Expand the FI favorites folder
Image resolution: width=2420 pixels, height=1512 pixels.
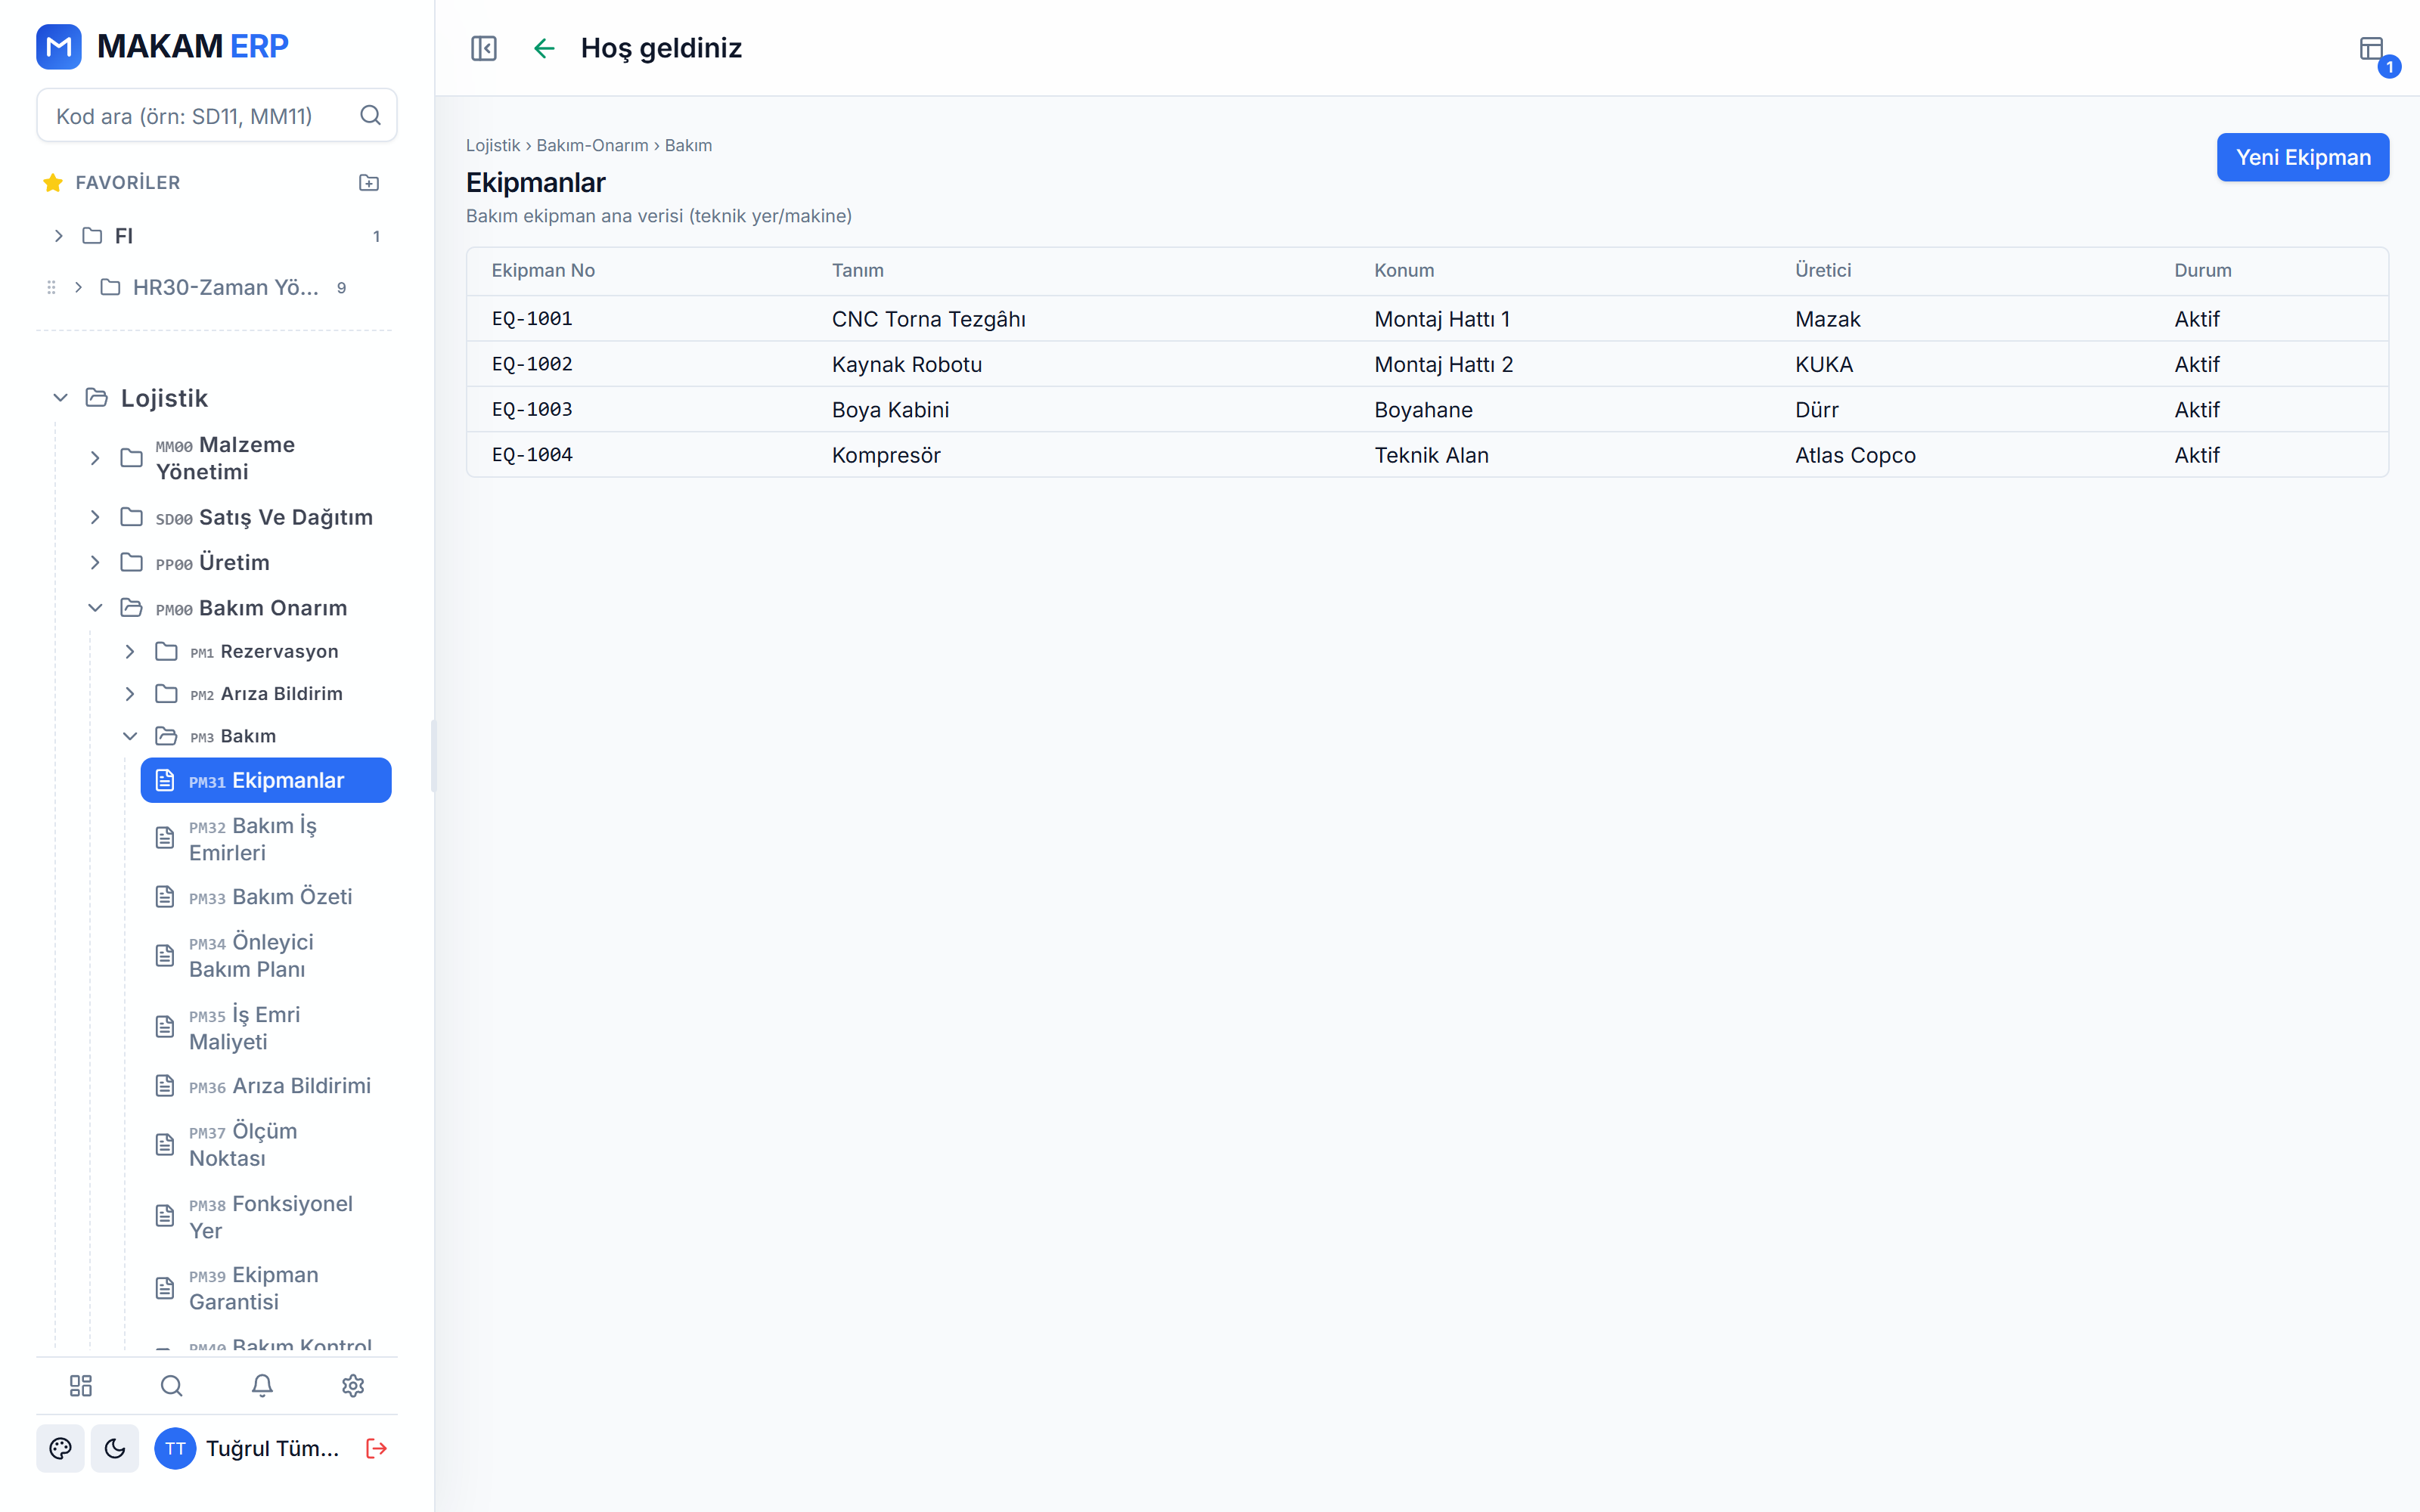[x=58, y=236]
